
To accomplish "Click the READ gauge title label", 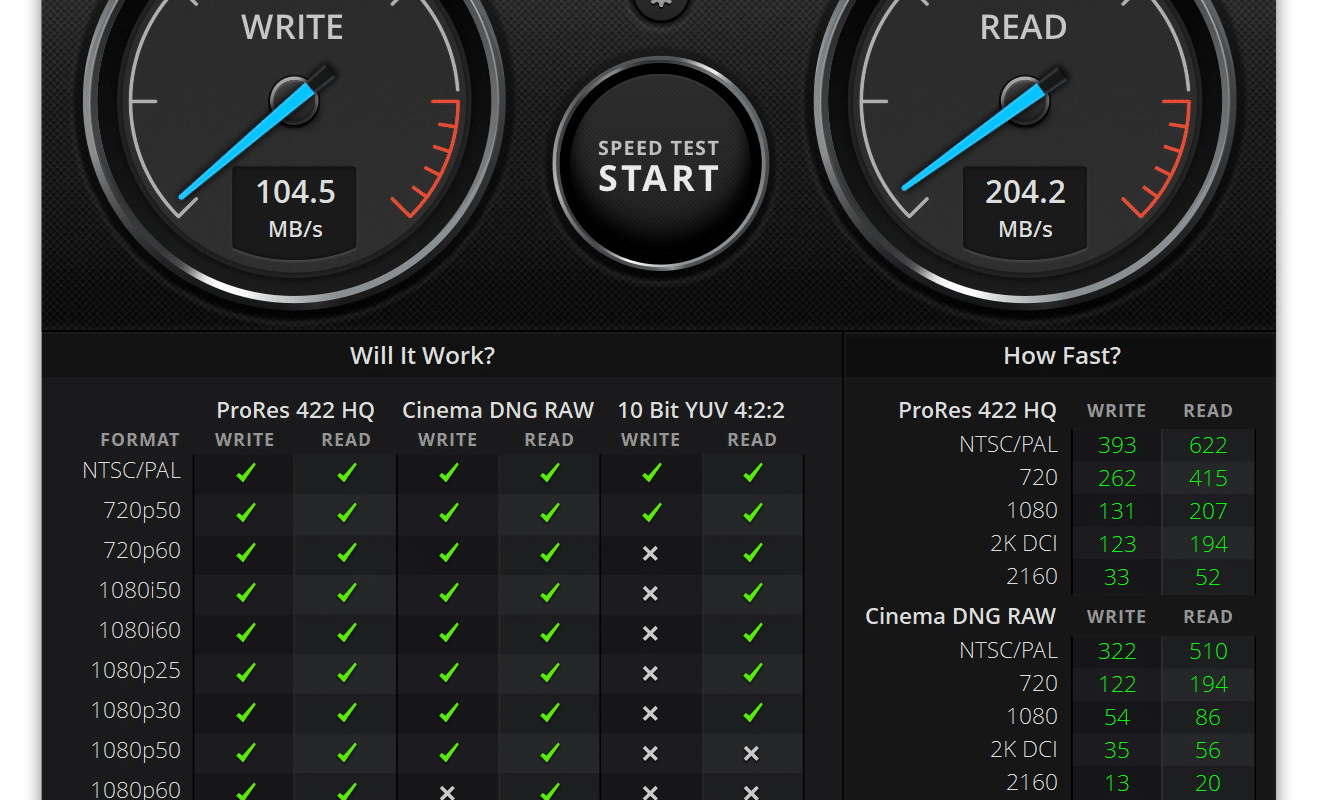I will pos(1023,28).
